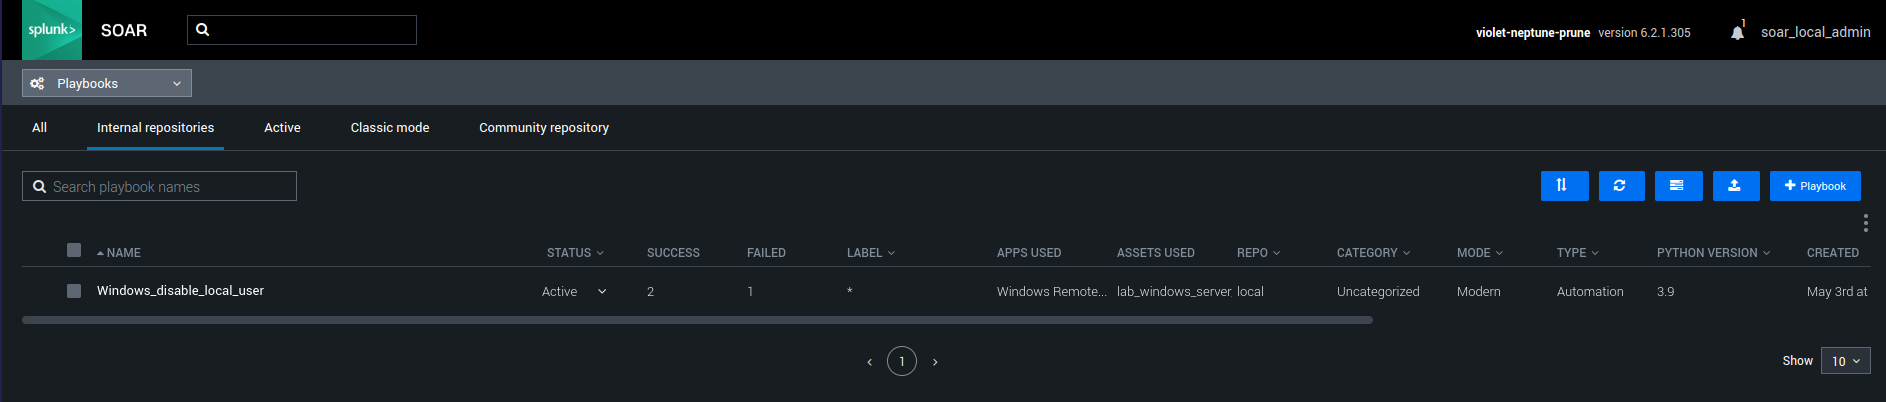The width and height of the screenshot is (1886, 402).
Task: Select all playbooks with header checkbox
Action: [74, 250]
